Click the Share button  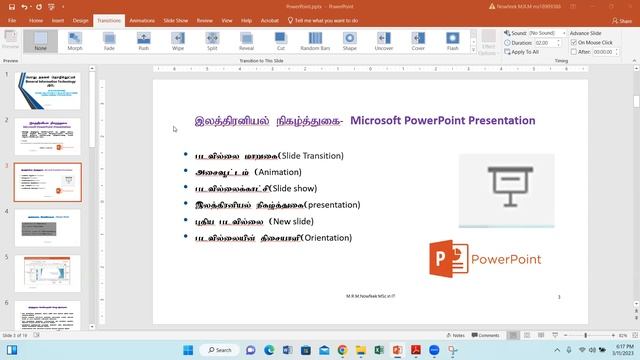(622, 20)
